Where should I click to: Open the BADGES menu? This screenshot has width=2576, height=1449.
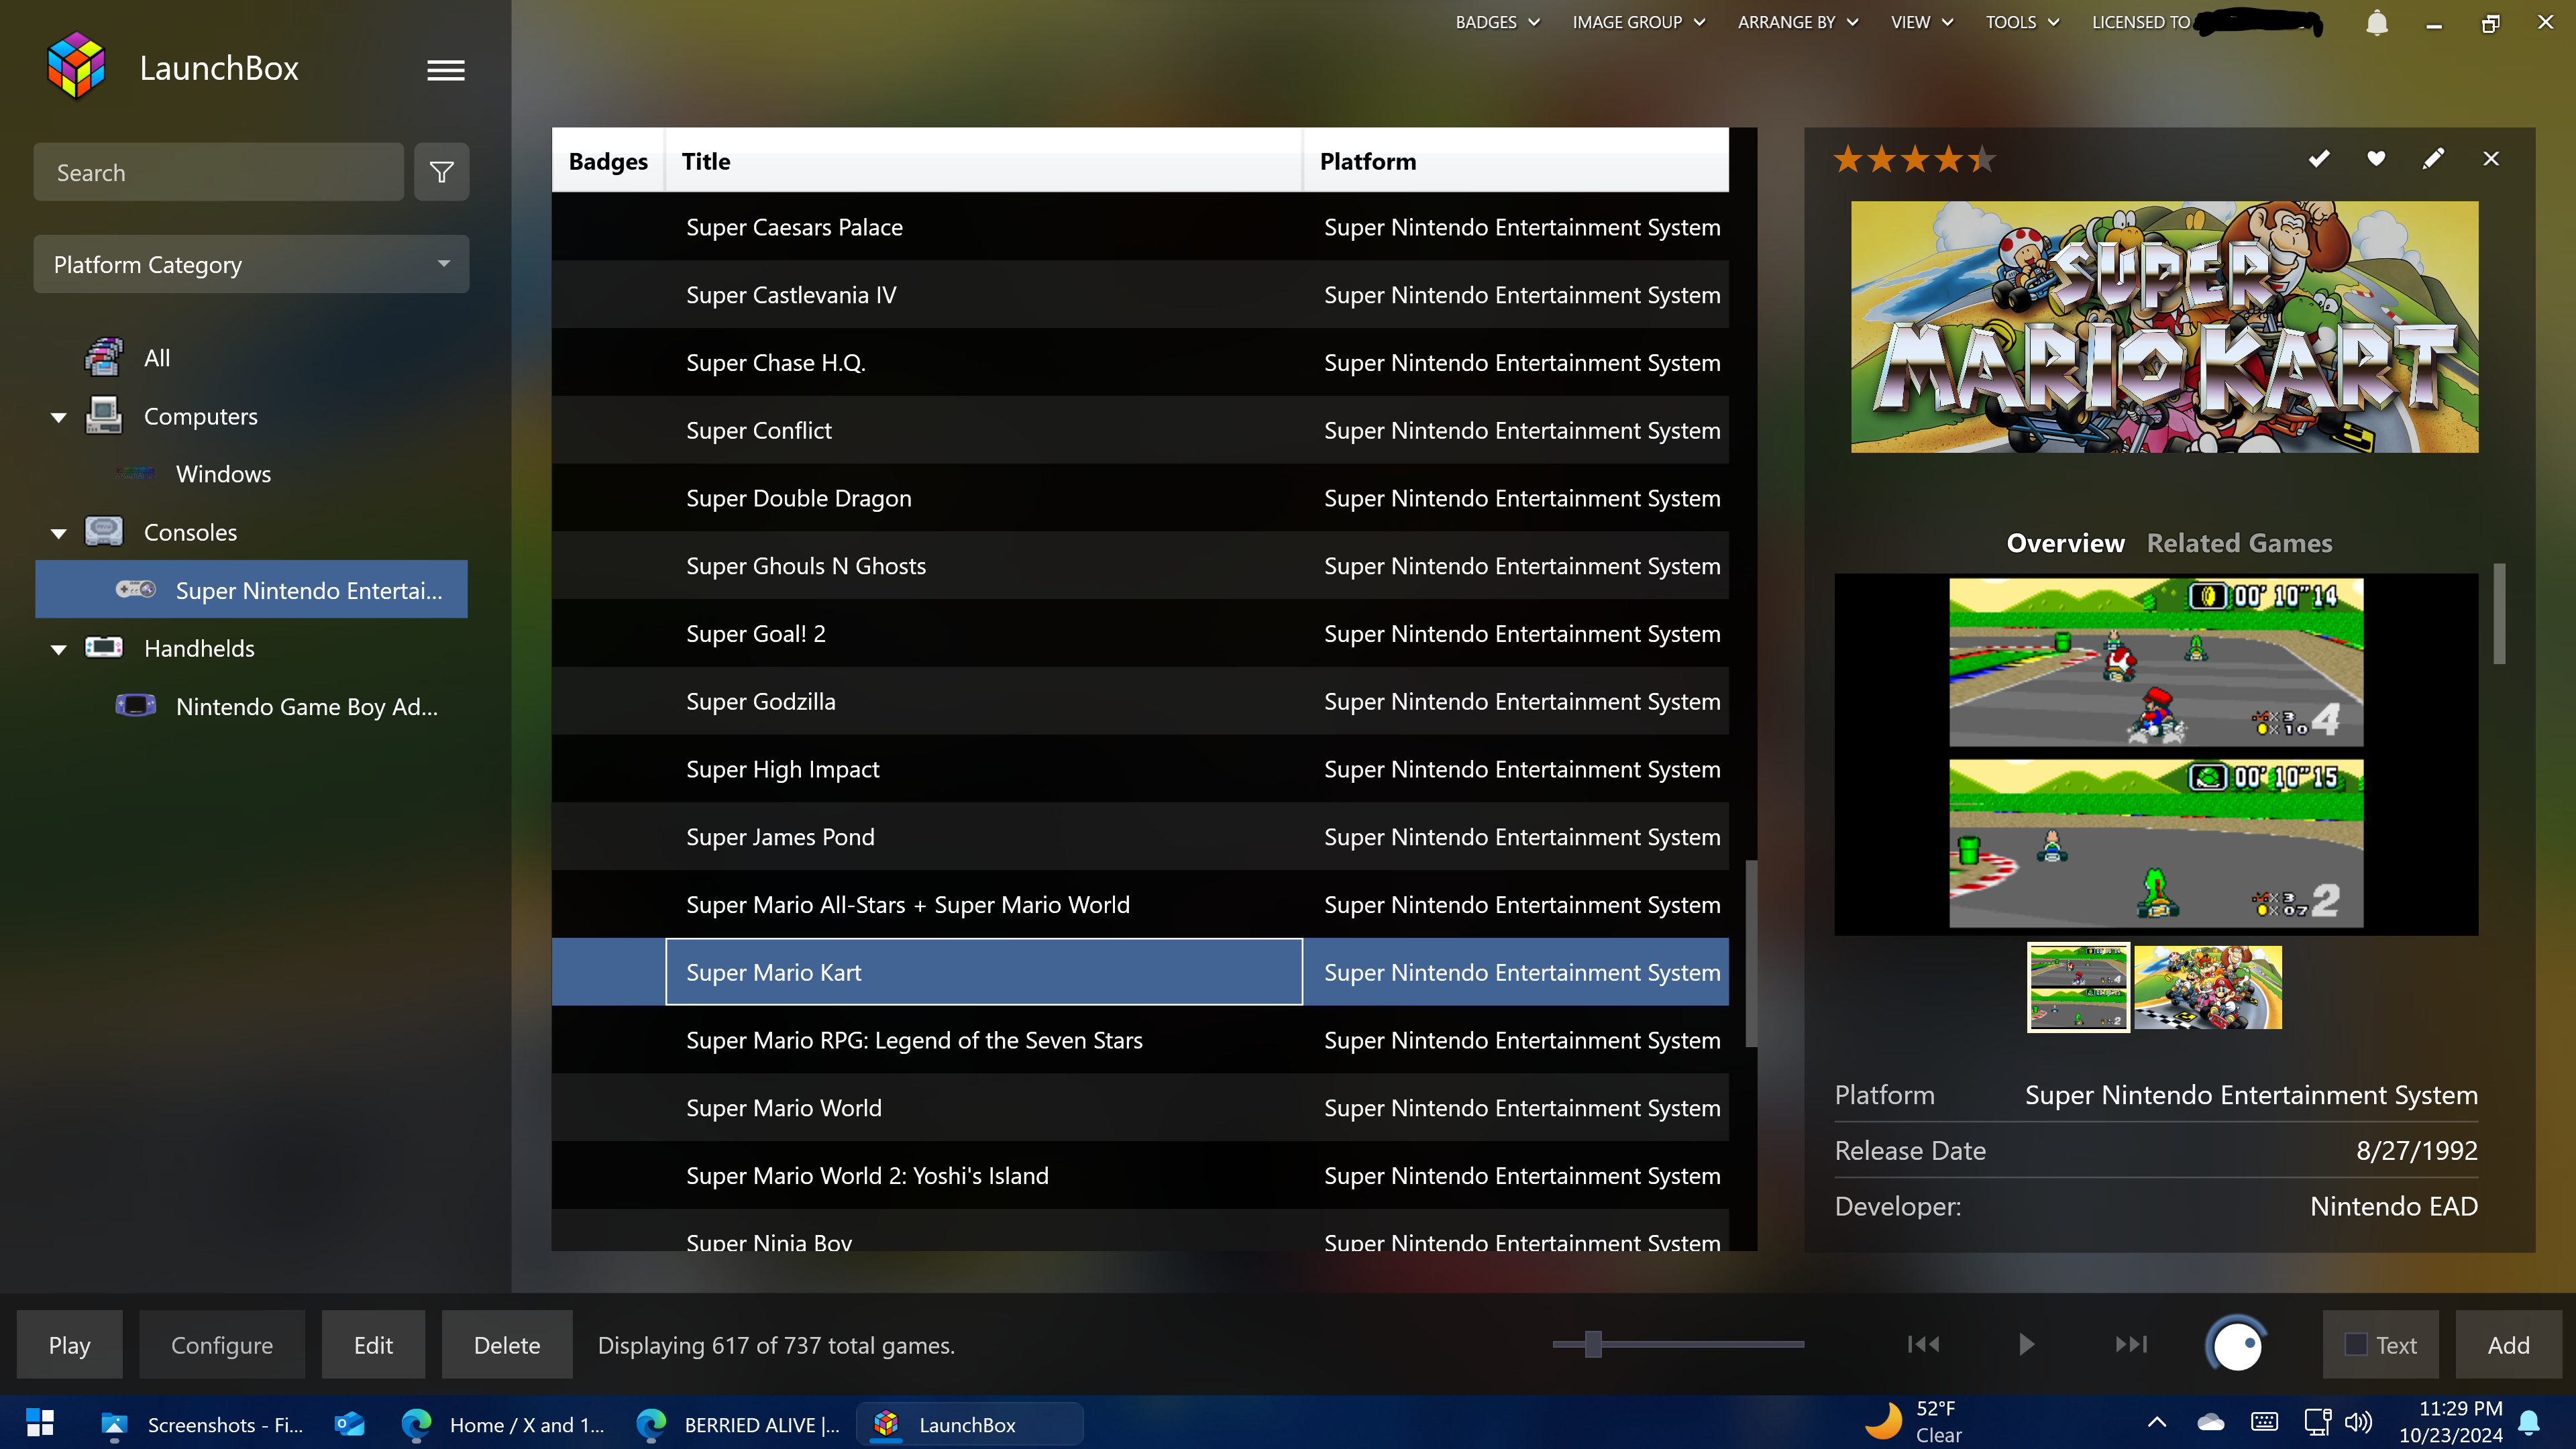point(1497,22)
